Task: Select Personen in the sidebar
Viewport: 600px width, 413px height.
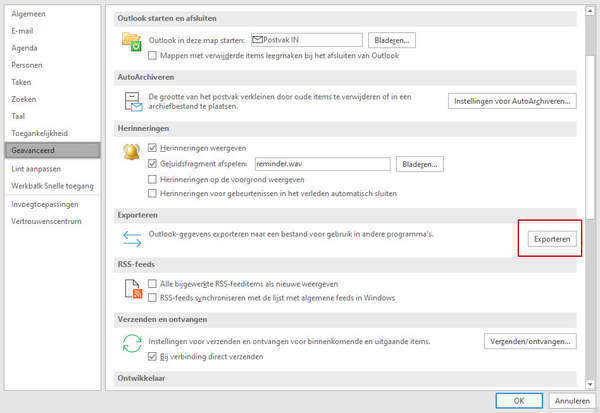Action: pyautogui.click(x=52, y=65)
